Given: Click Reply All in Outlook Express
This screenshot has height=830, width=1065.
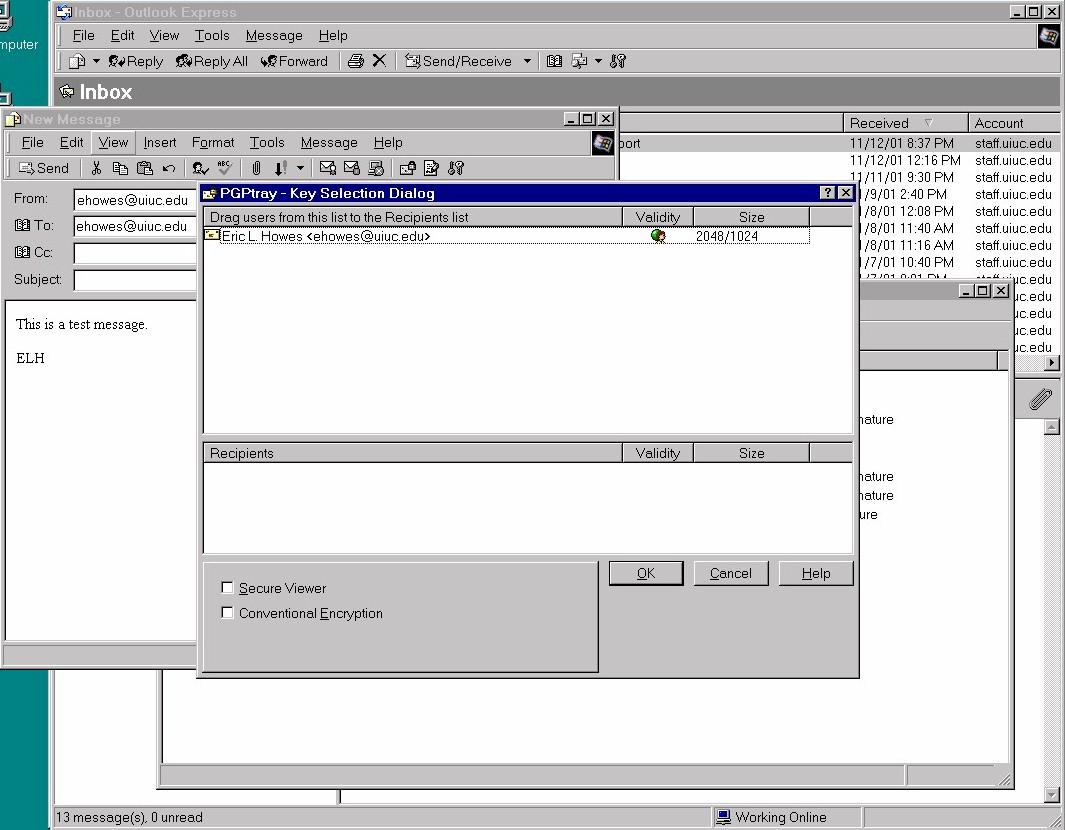Looking at the screenshot, I should tap(211, 61).
